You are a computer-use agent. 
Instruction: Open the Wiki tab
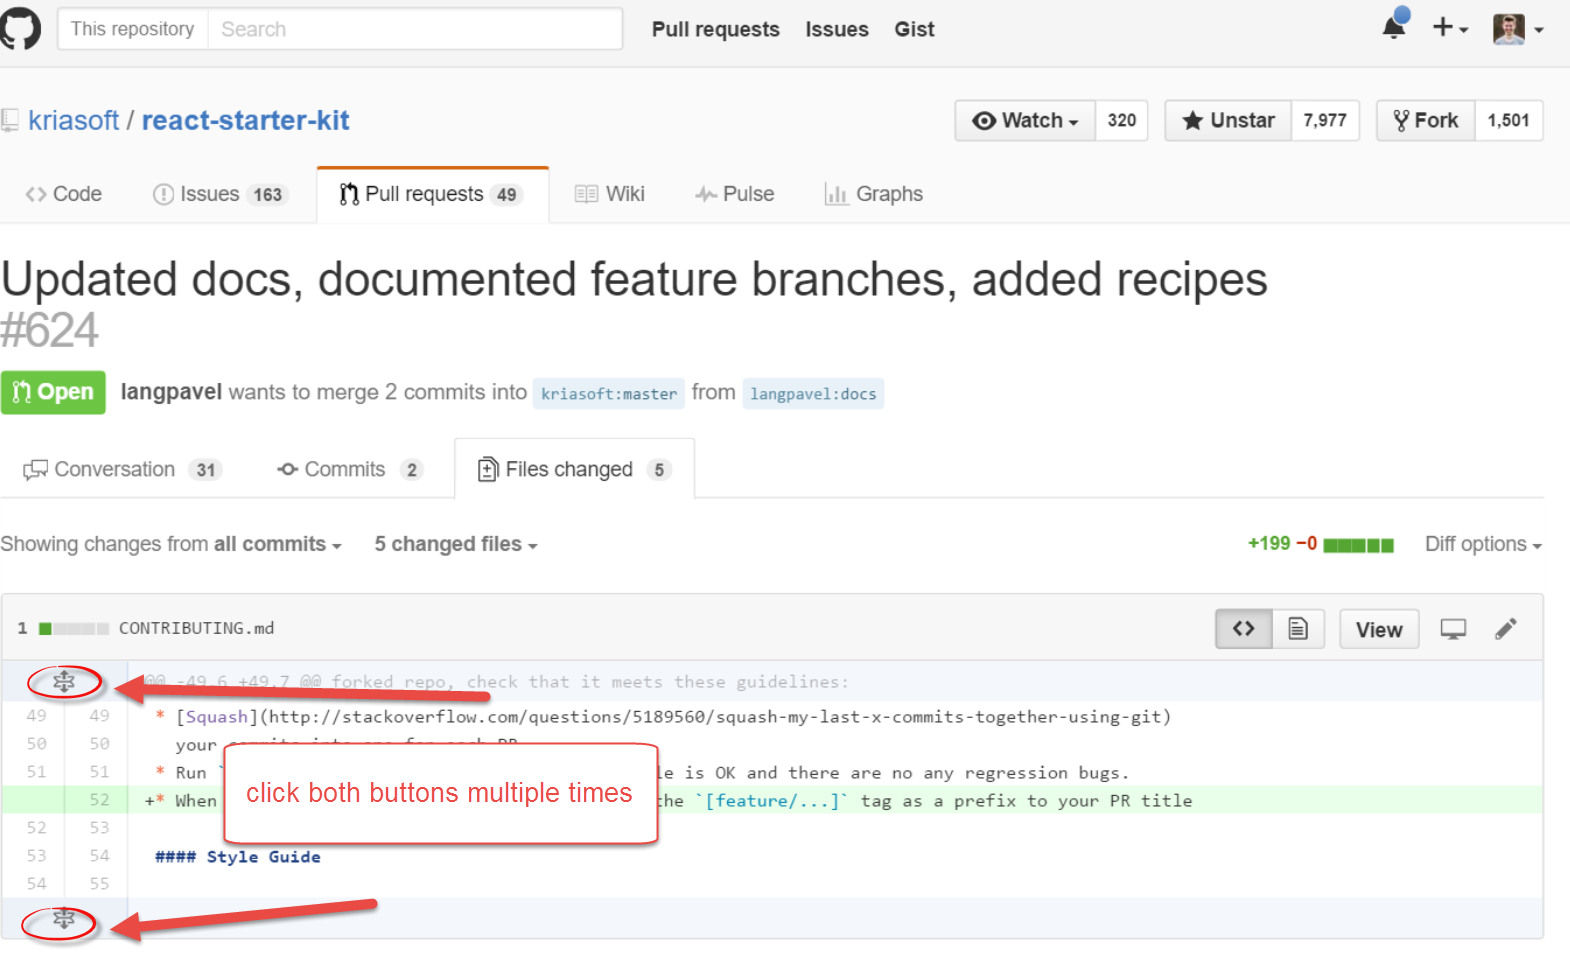pos(610,194)
